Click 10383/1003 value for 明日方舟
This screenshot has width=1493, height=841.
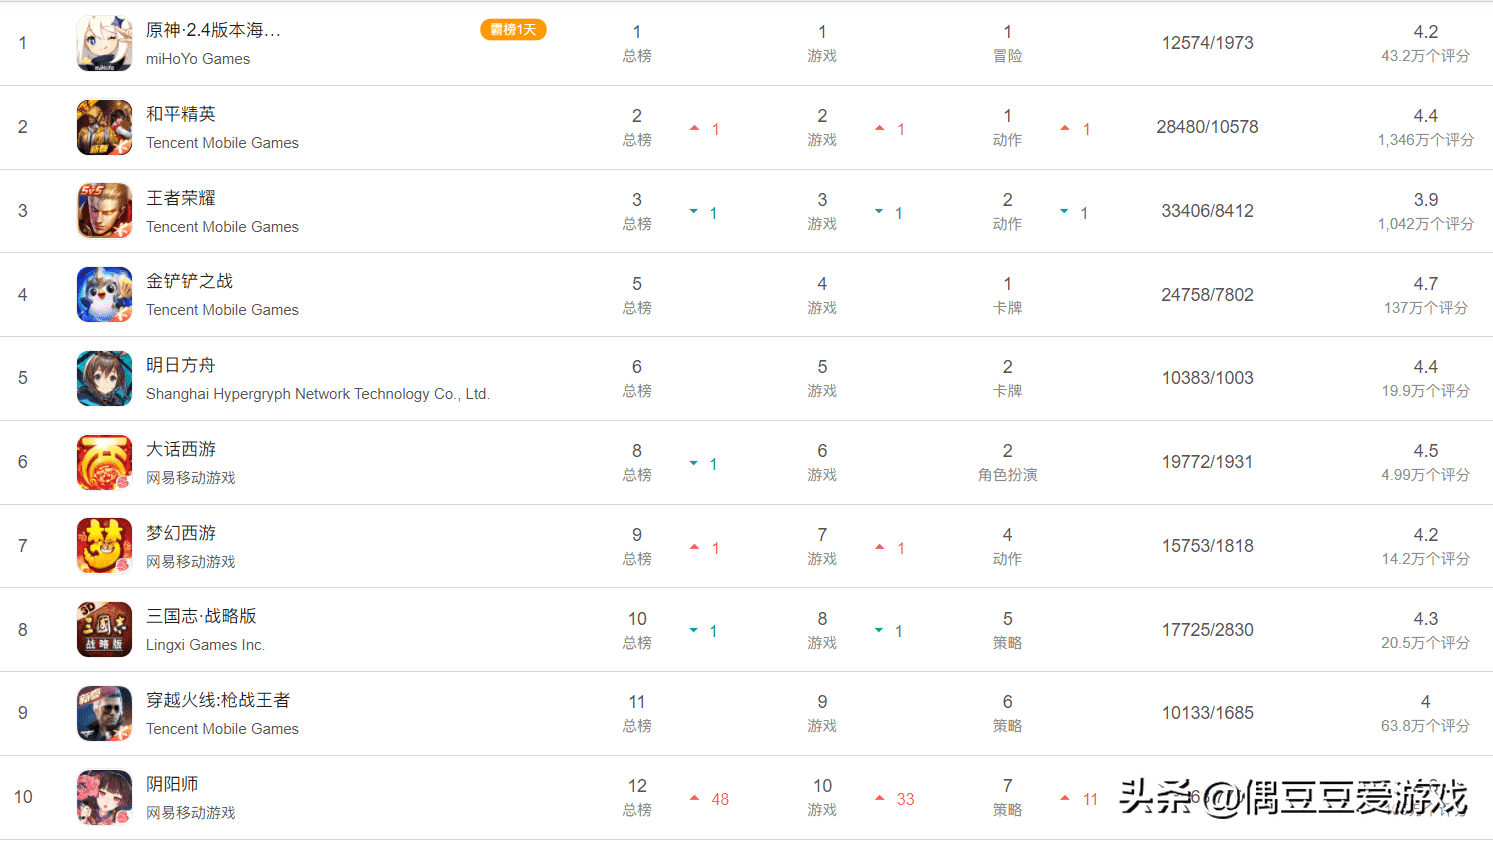pos(1207,378)
